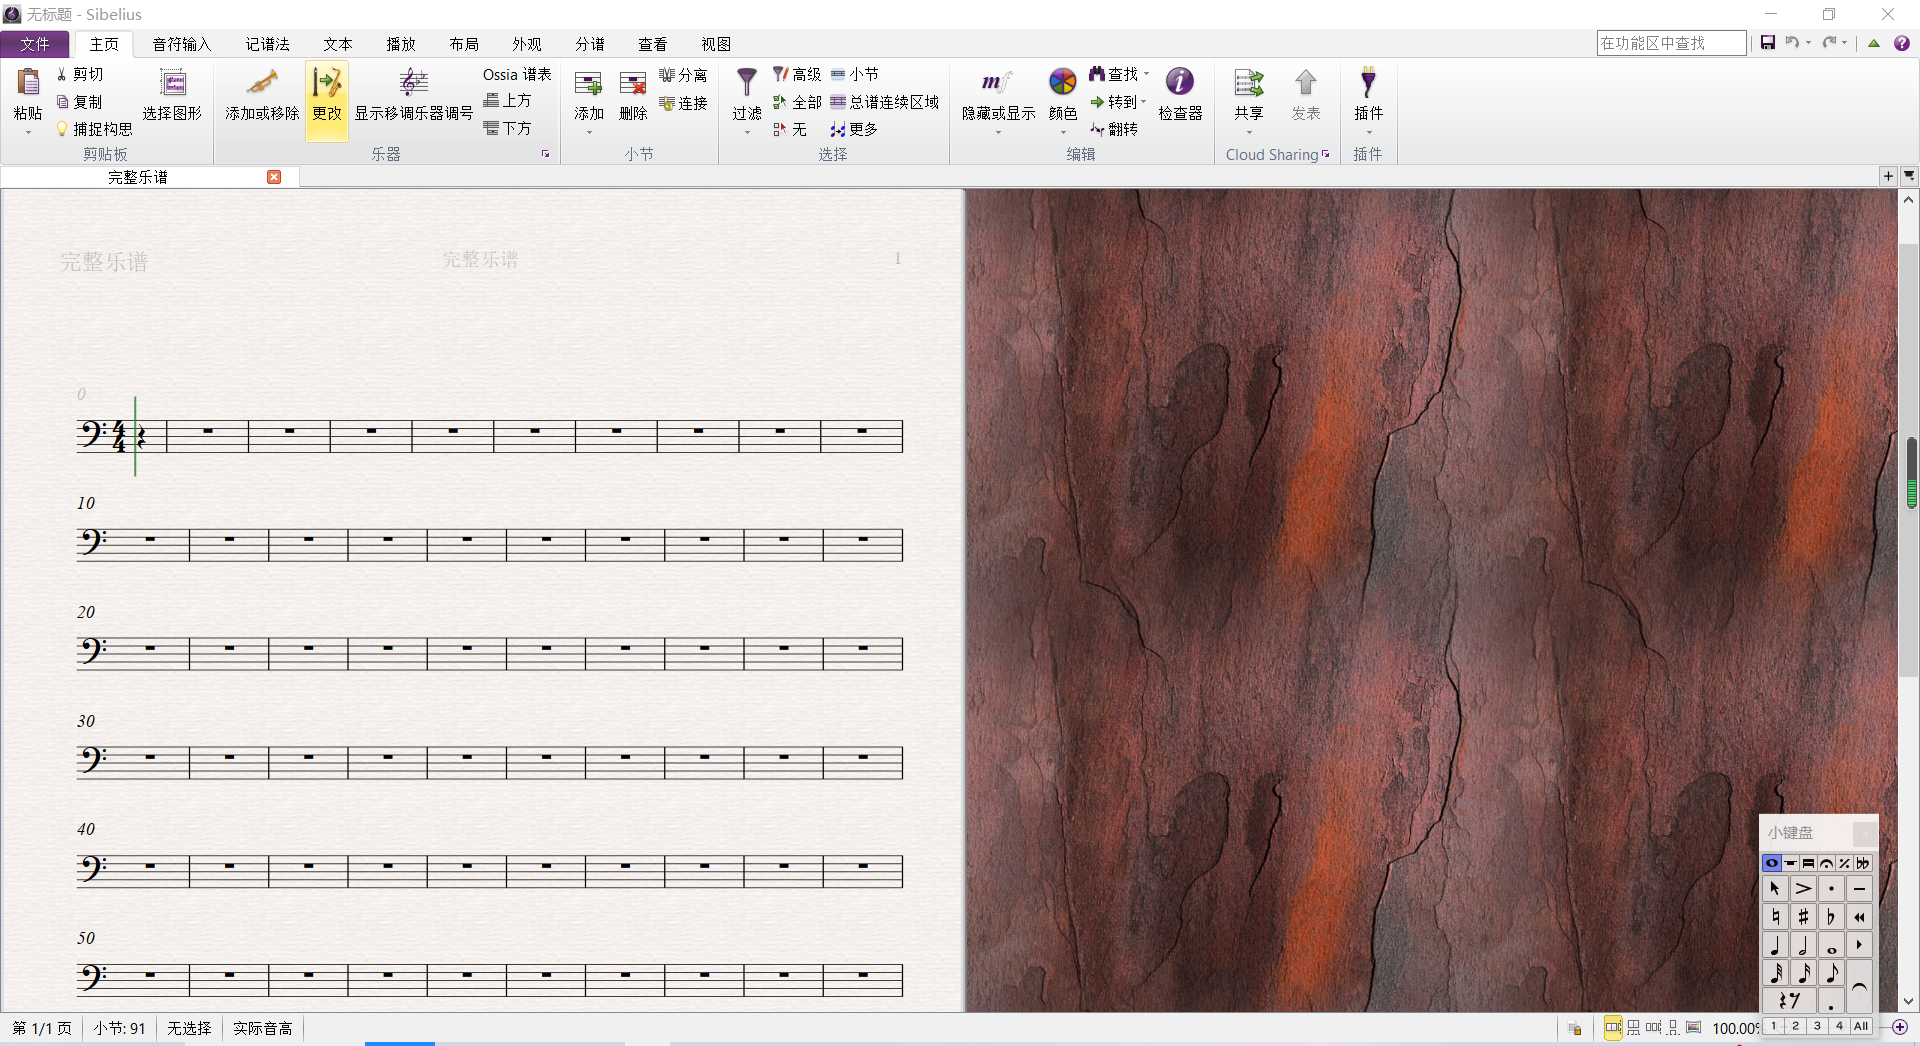1920x1046 pixels.
Task: Click zoom in plus button
Action: click(1900, 1027)
